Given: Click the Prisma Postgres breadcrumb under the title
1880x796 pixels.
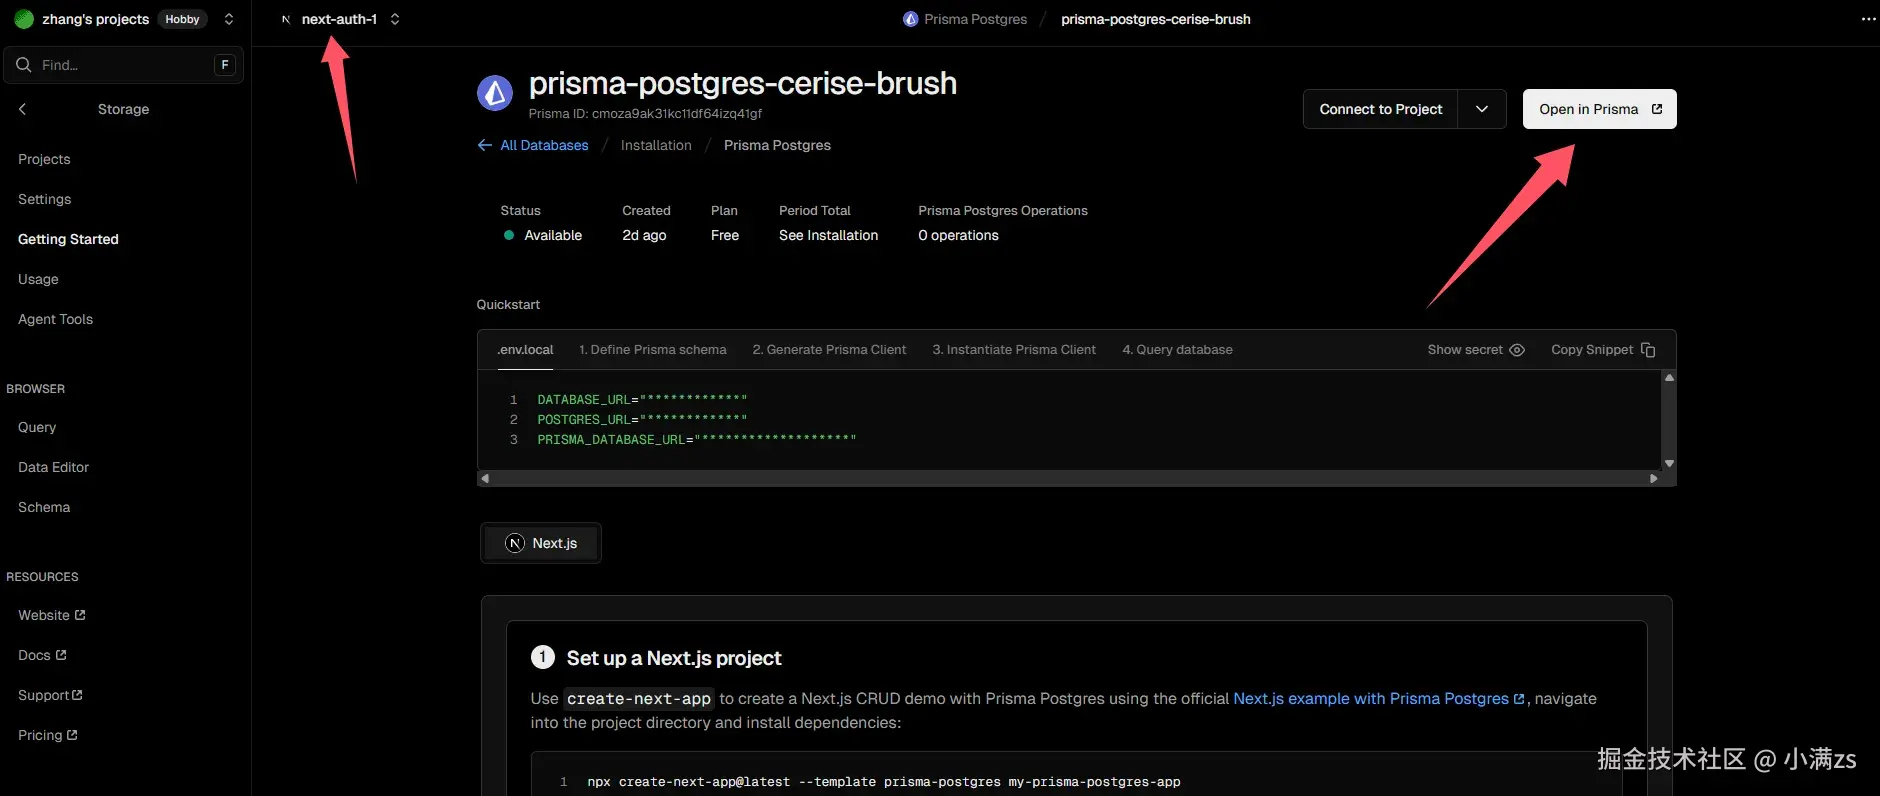Looking at the screenshot, I should coord(777,145).
